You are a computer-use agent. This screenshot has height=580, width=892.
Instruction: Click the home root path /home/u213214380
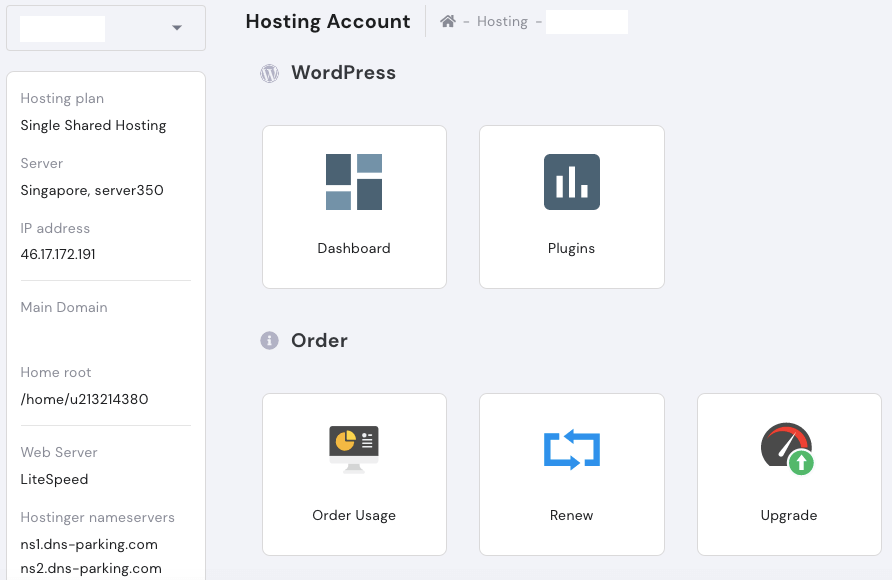coord(84,399)
